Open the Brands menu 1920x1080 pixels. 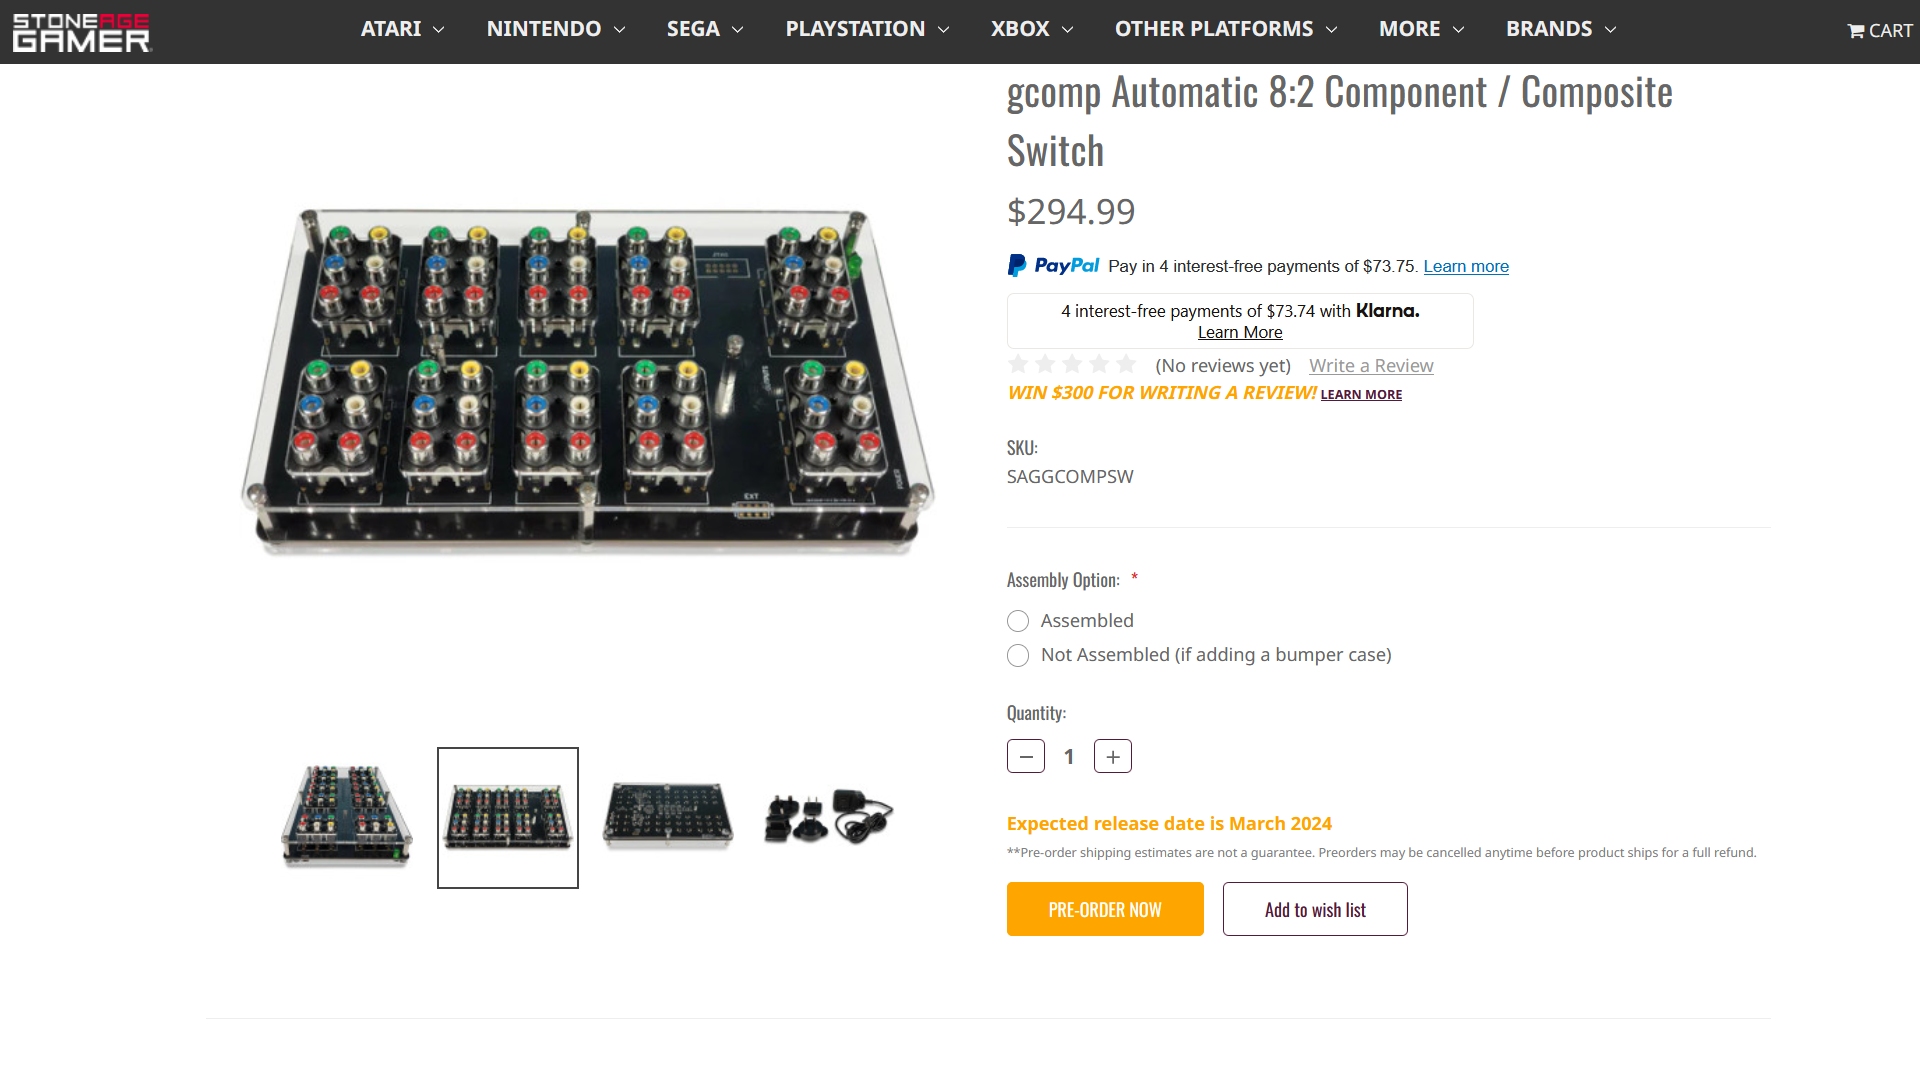coord(1560,29)
